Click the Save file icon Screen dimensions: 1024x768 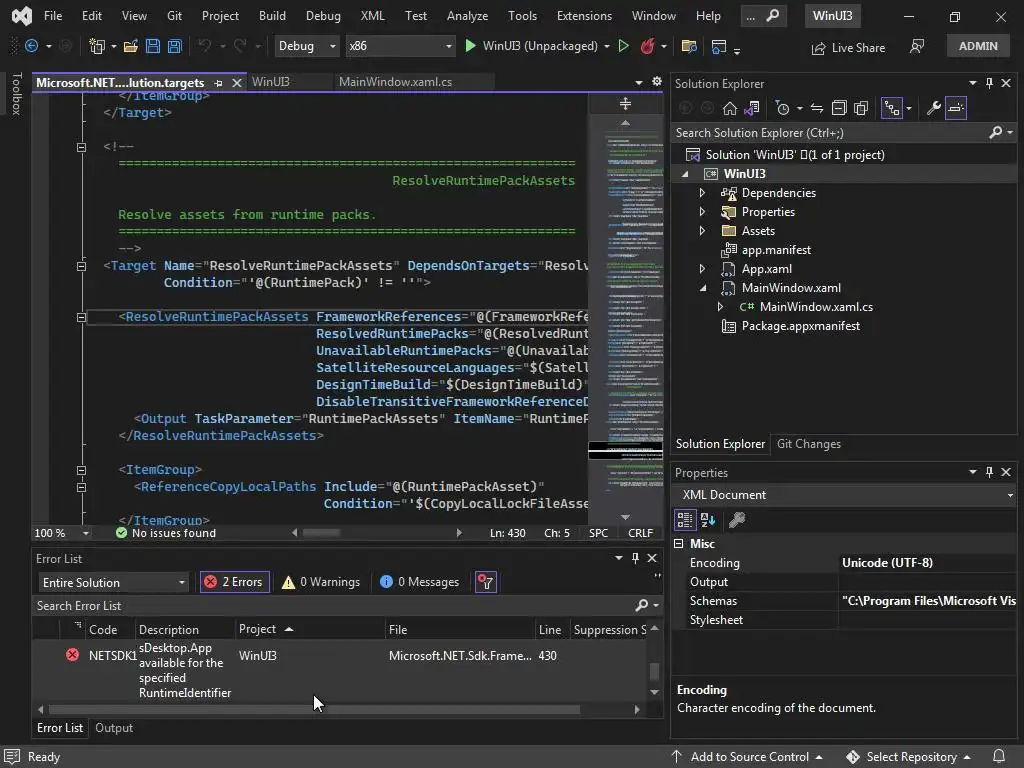tap(153, 46)
